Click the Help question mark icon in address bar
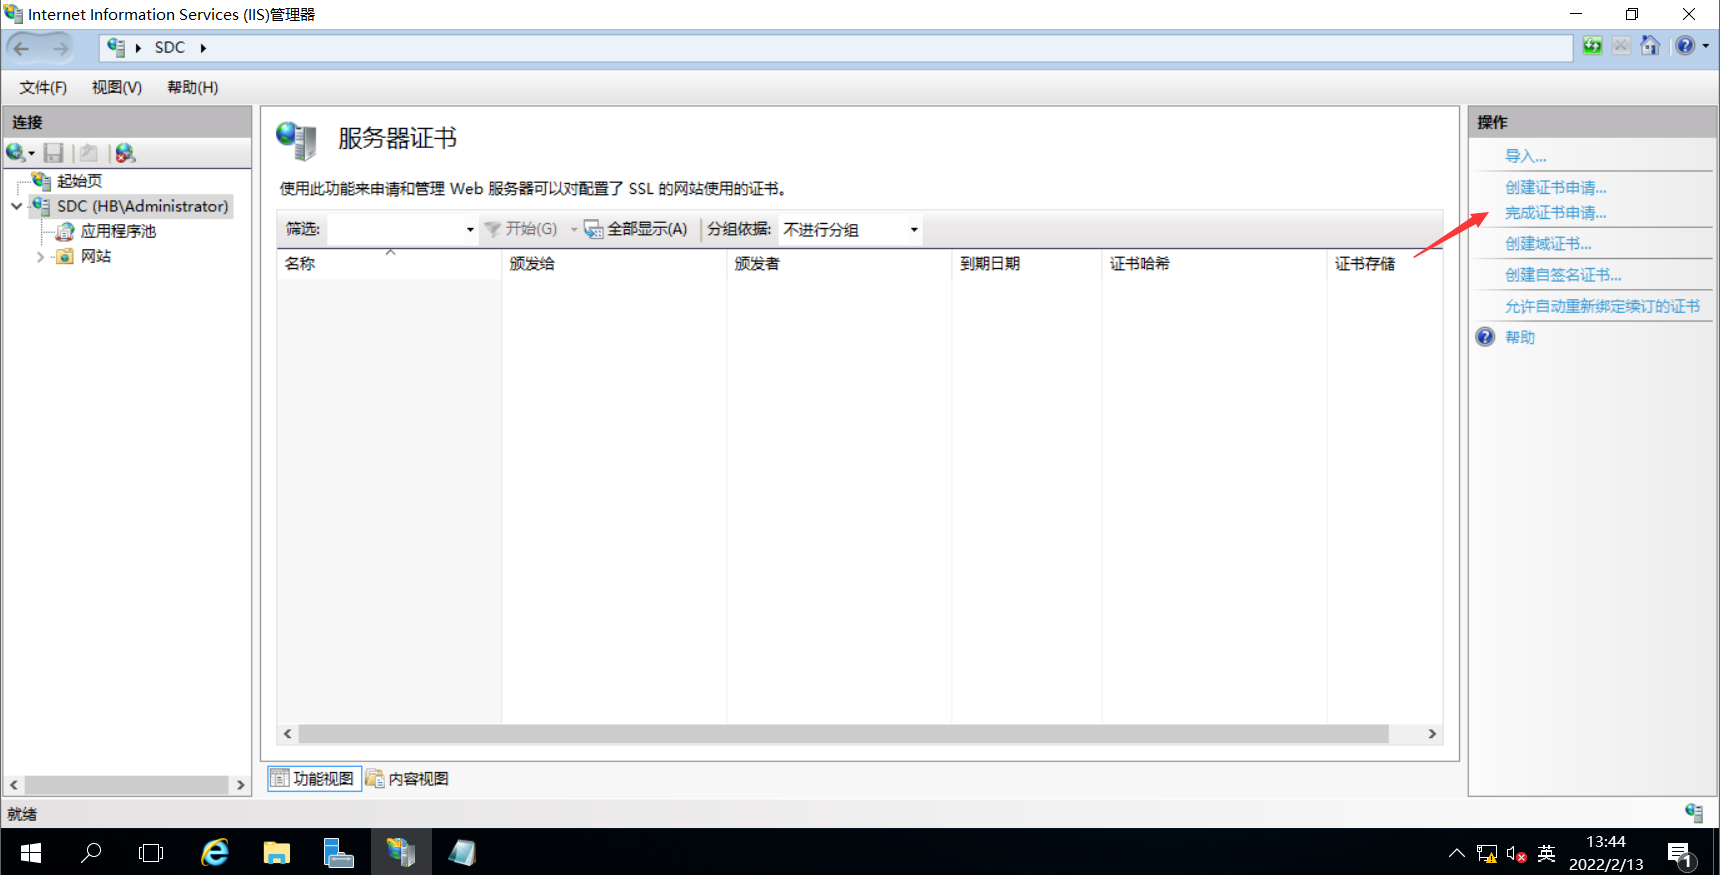The image size is (1720, 875). click(1685, 46)
